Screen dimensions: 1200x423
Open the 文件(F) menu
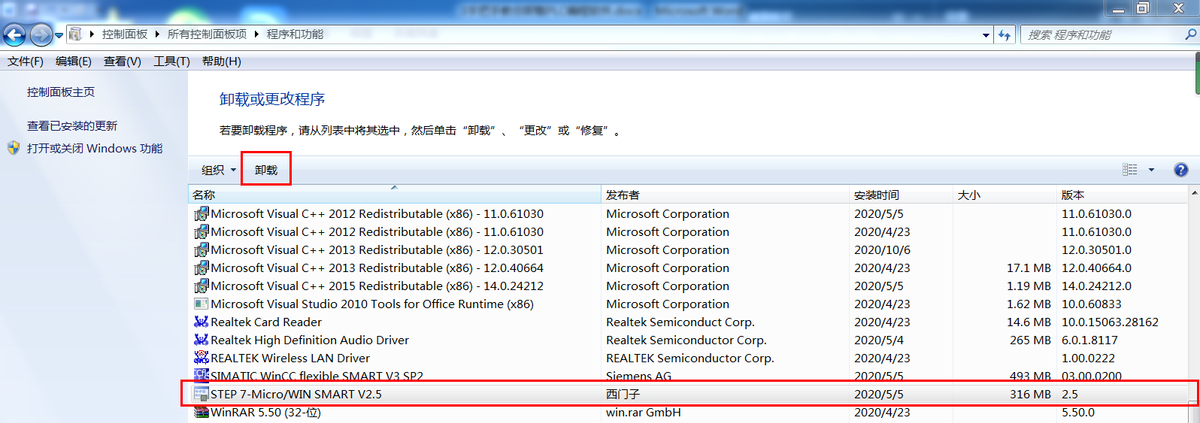(x=26, y=61)
